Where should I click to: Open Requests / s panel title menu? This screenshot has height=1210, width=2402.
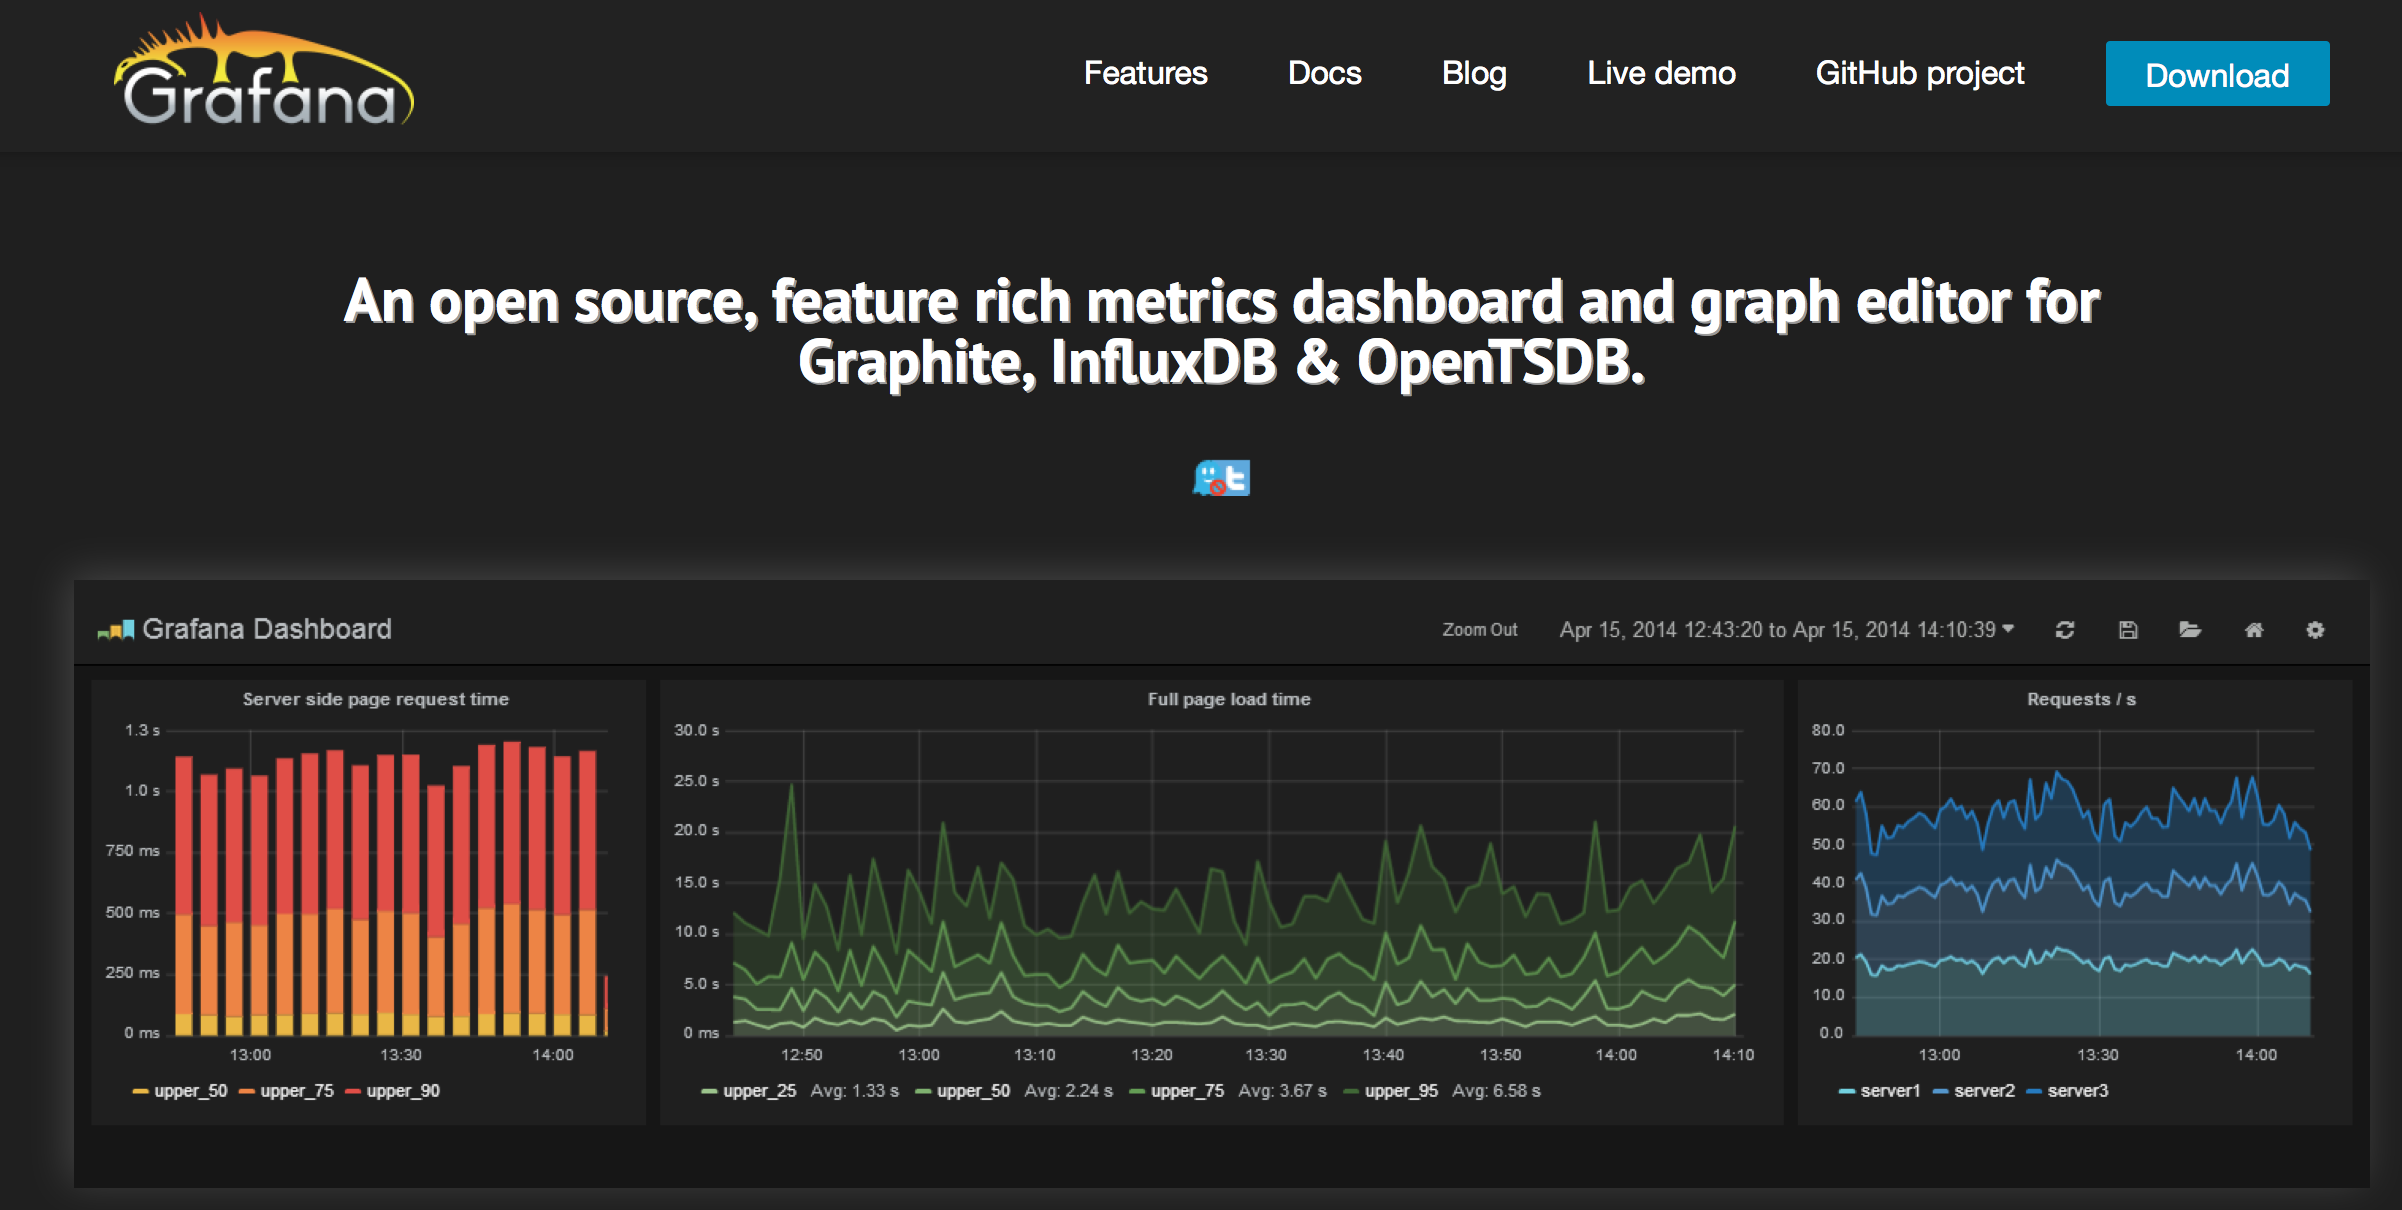tap(2081, 699)
